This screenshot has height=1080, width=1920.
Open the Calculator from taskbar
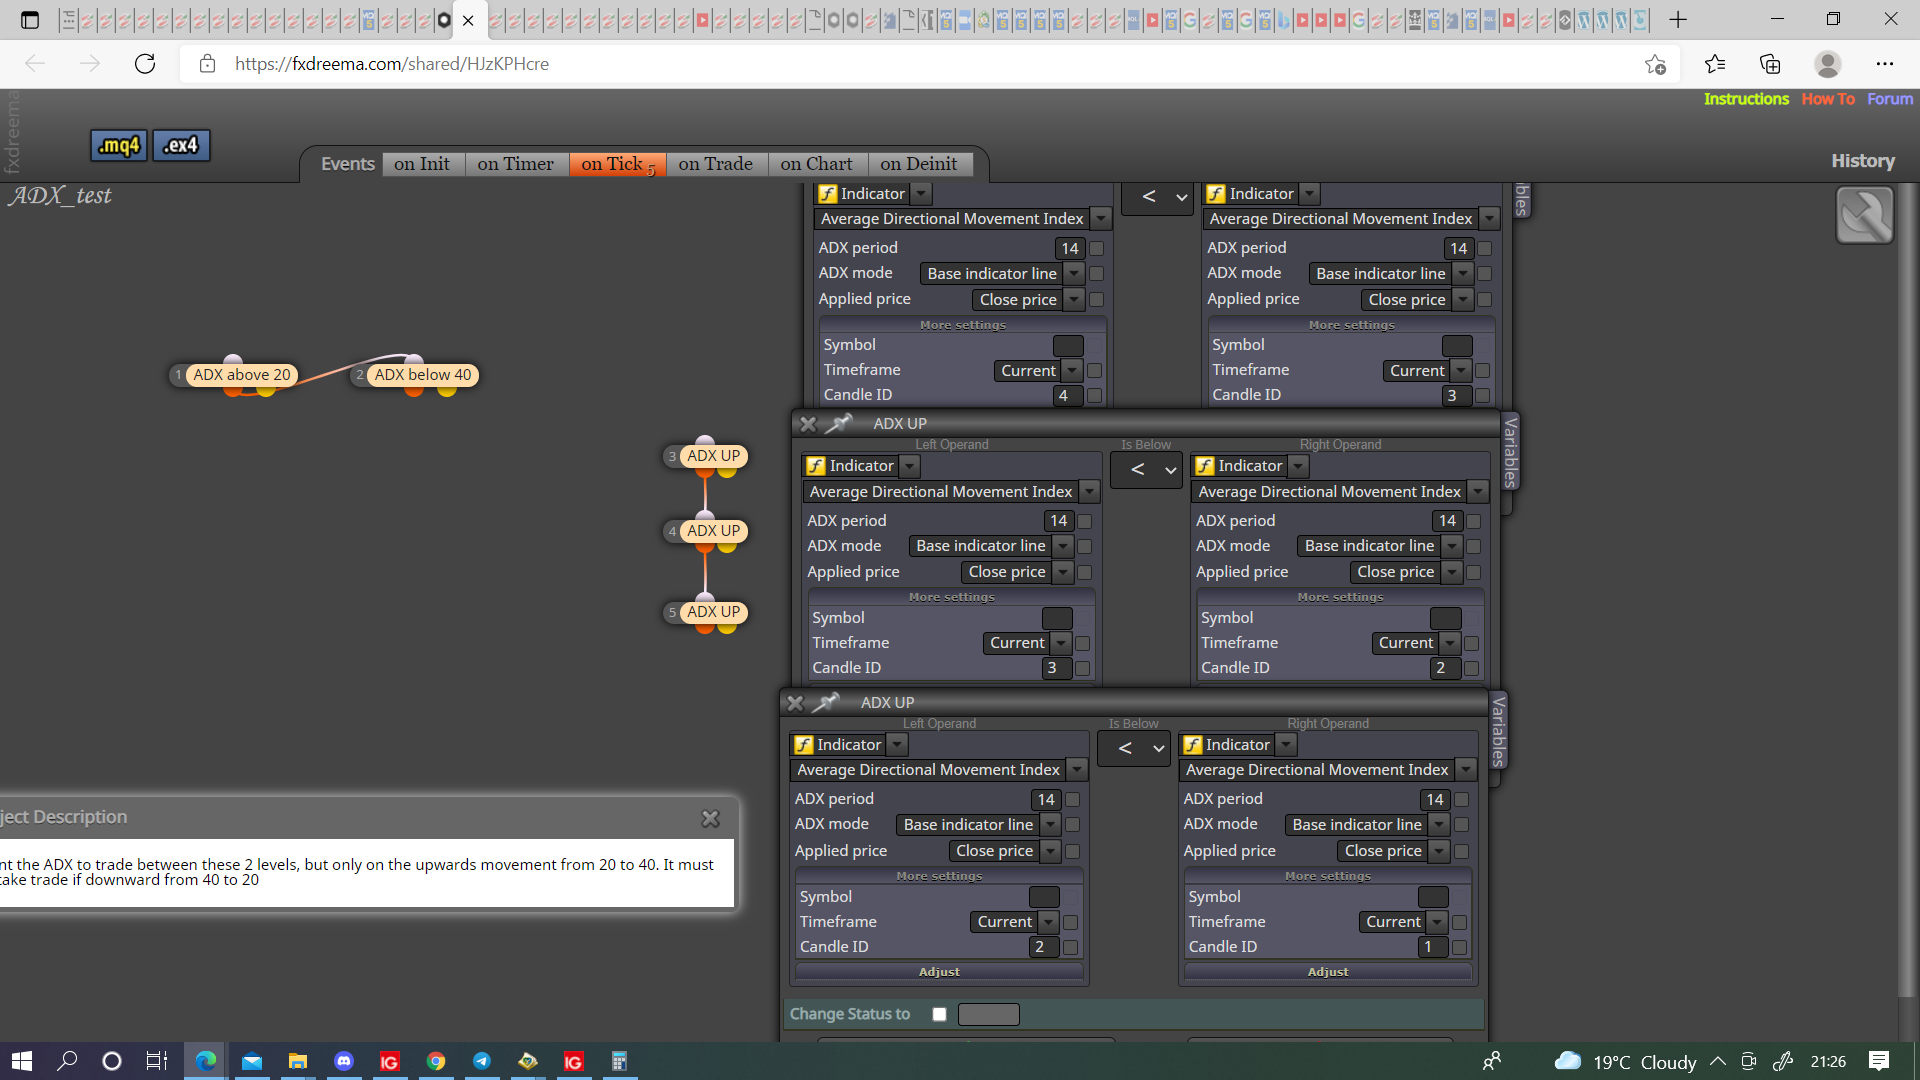619,1061
